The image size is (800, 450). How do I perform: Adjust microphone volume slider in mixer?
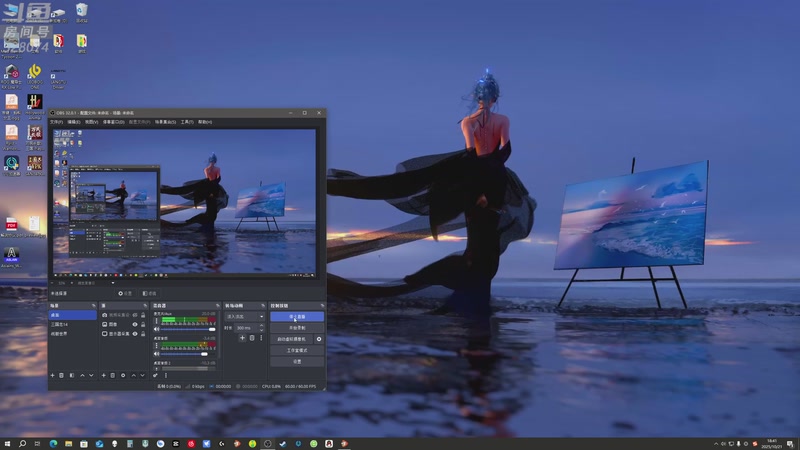[187, 329]
